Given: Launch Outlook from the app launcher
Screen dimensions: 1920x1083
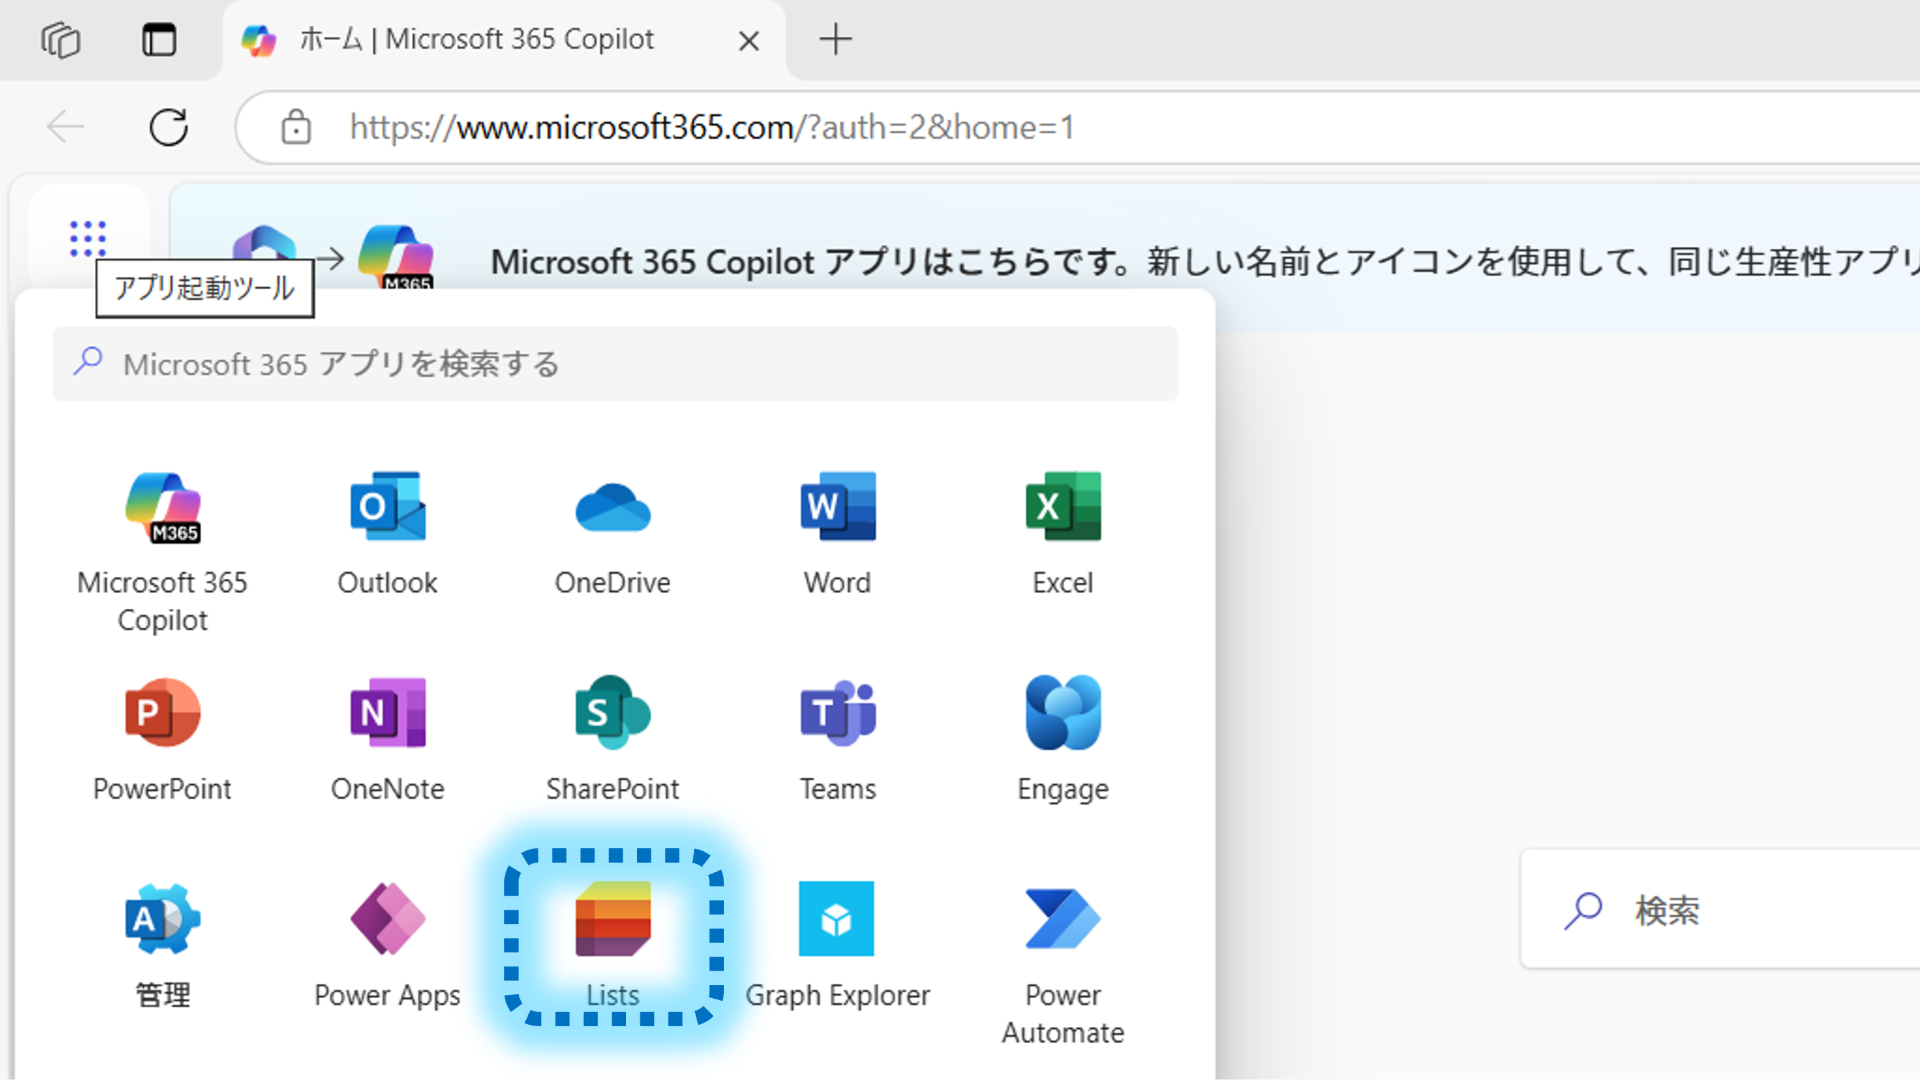Looking at the screenshot, I should [x=387, y=534].
